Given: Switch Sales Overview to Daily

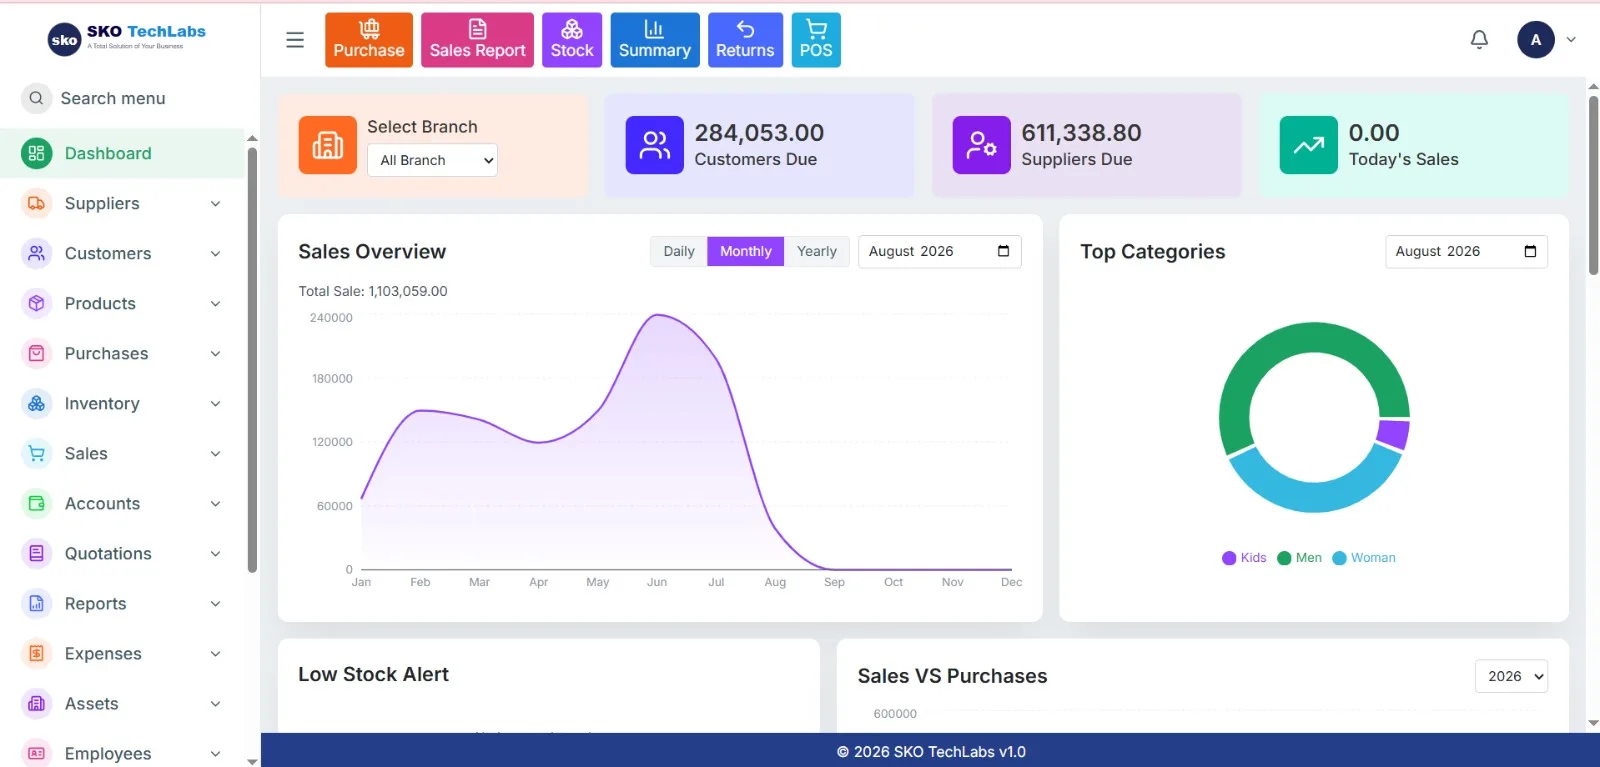Looking at the screenshot, I should [679, 251].
